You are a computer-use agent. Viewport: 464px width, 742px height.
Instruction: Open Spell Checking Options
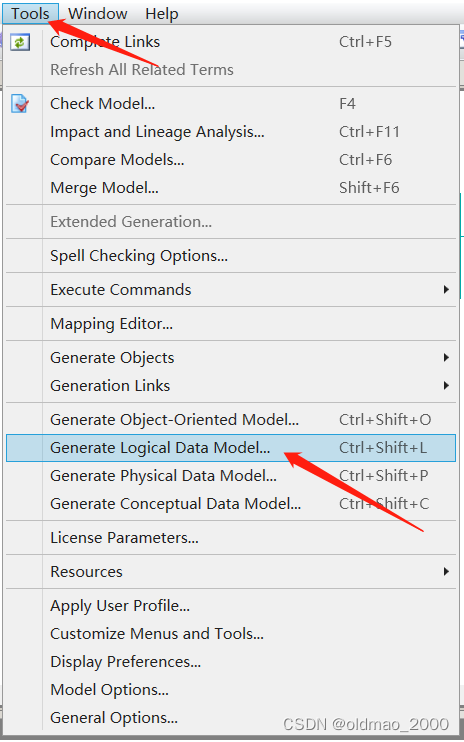point(231,256)
